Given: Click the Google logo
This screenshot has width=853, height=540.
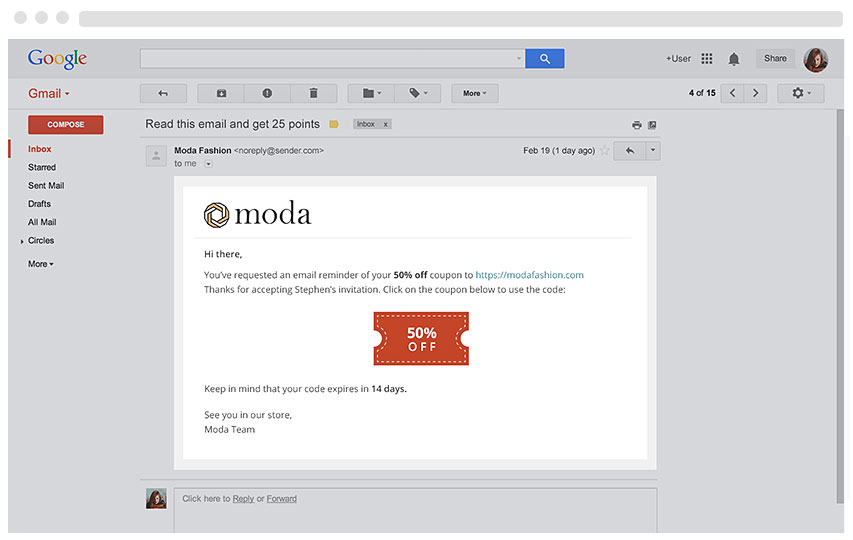Looking at the screenshot, I should [57, 58].
